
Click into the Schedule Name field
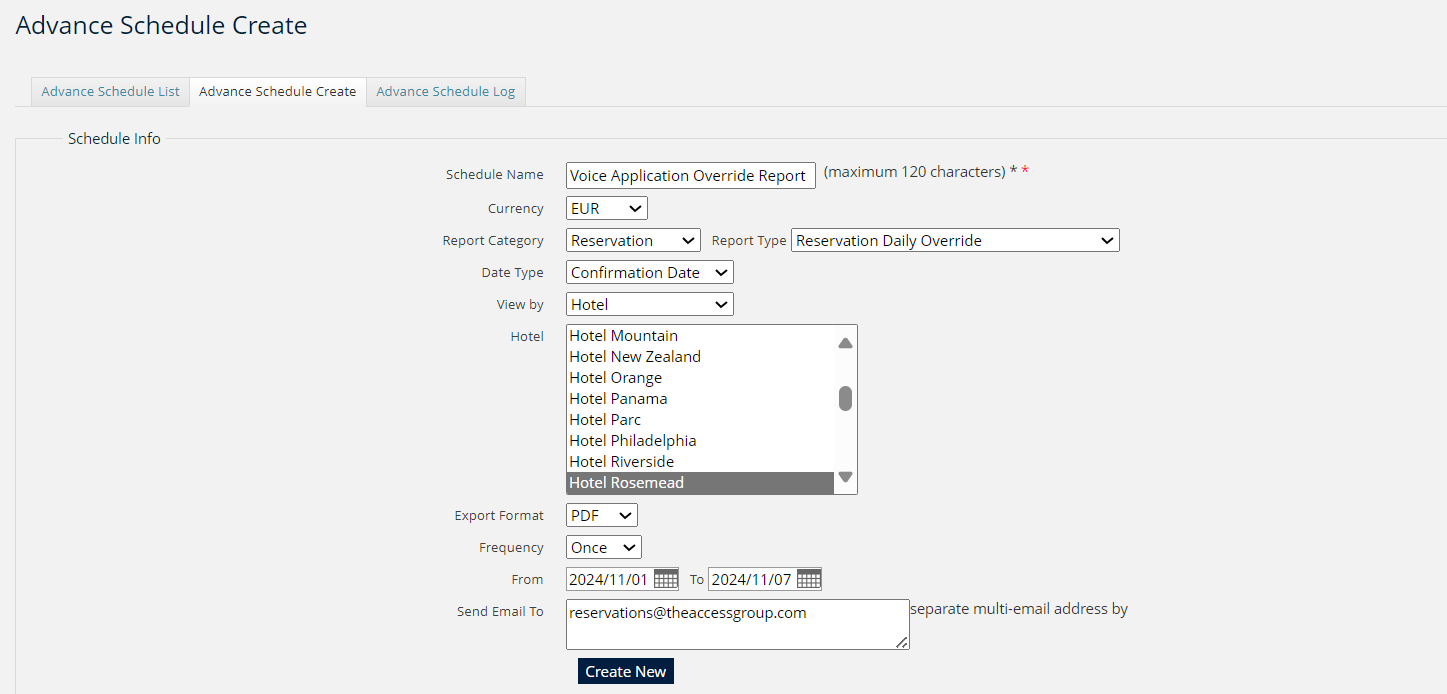tap(691, 175)
